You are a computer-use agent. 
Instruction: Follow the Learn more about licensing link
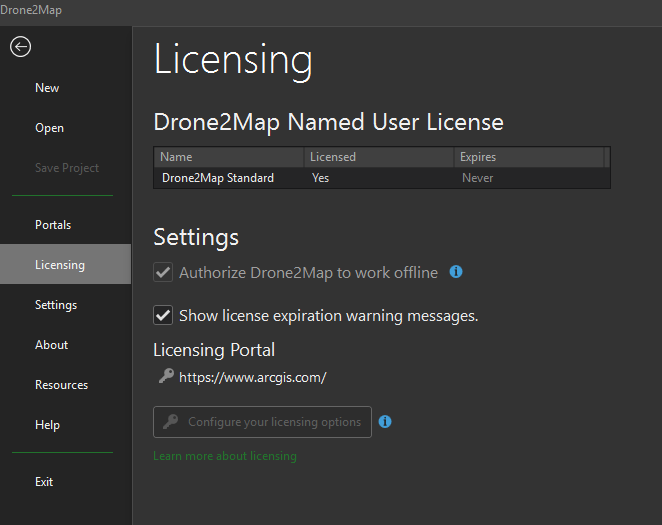click(224, 456)
